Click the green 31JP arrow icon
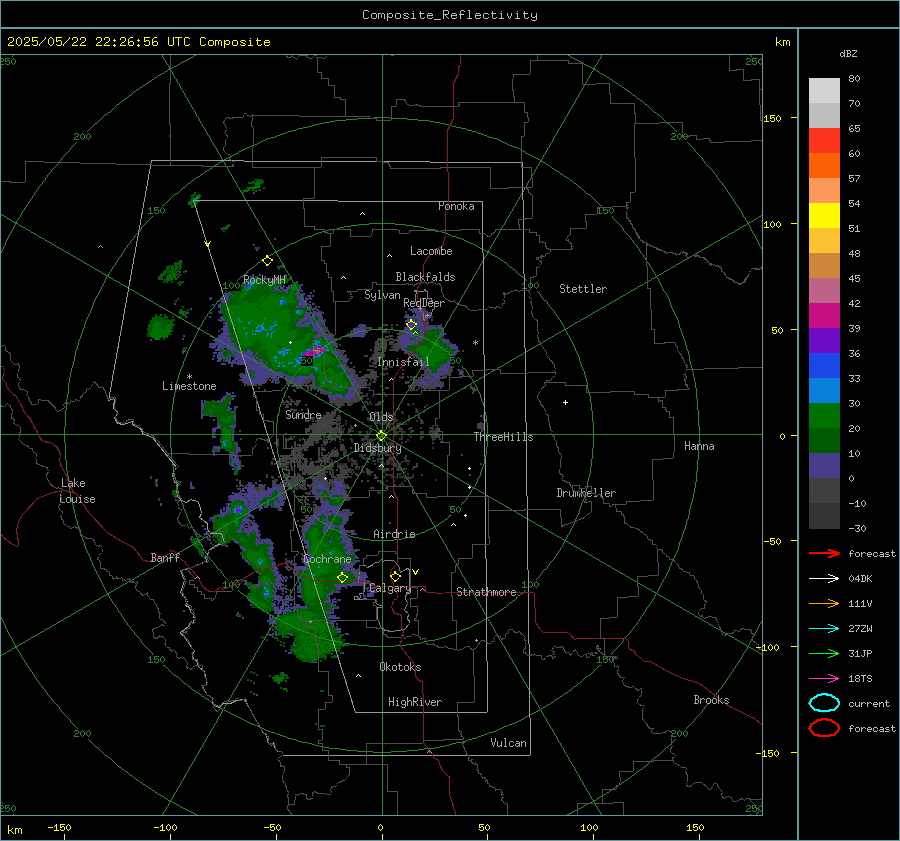This screenshot has width=900, height=841. [824, 653]
